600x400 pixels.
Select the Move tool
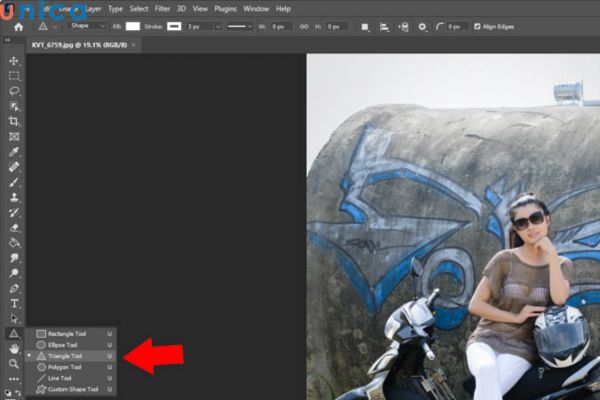[x=14, y=61]
